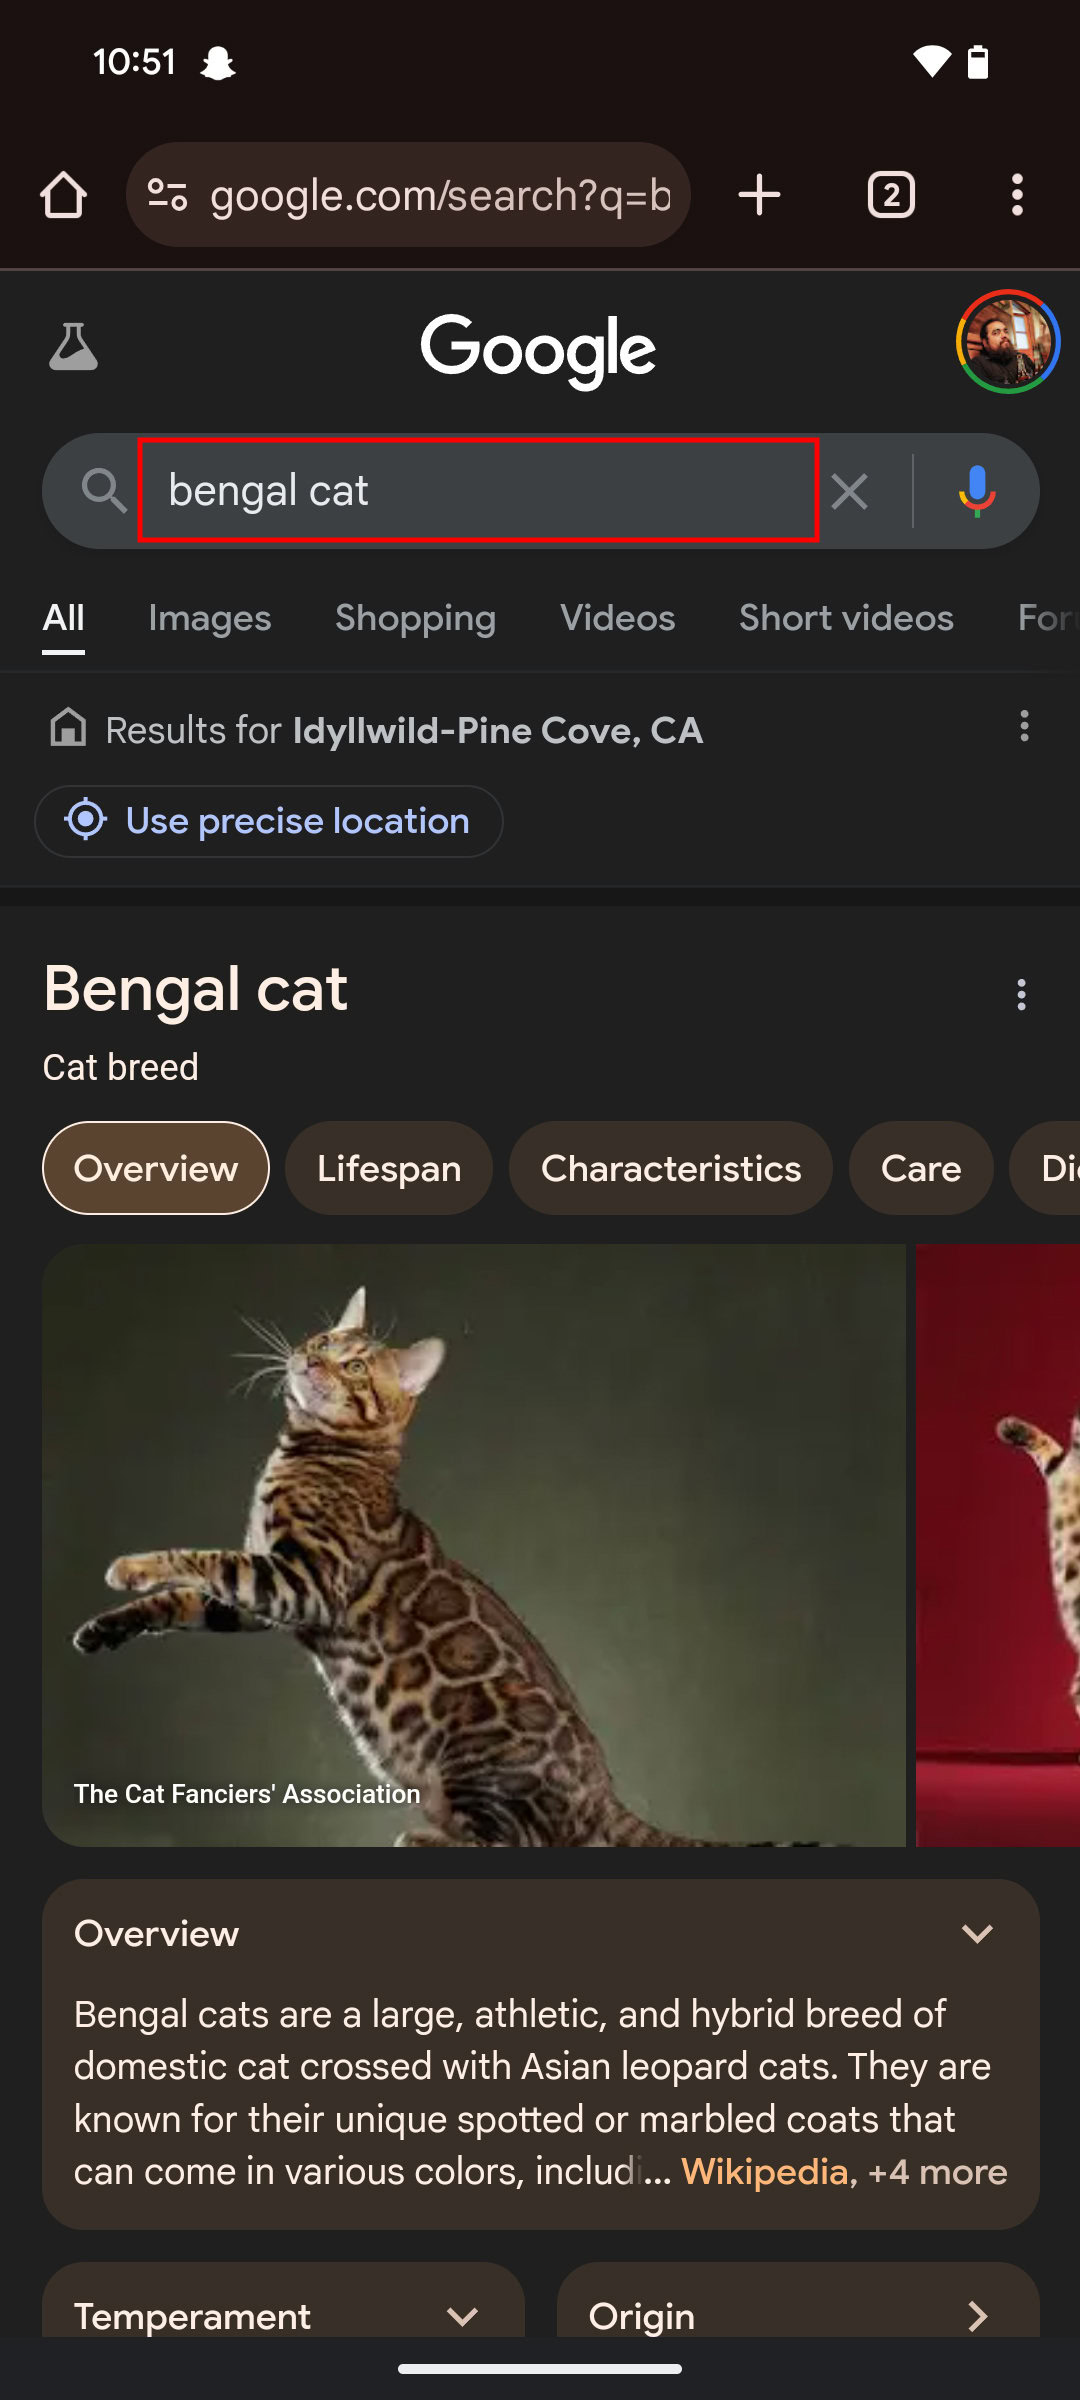Open site info icon in address bar

pyautogui.click(x=167, y=195)
